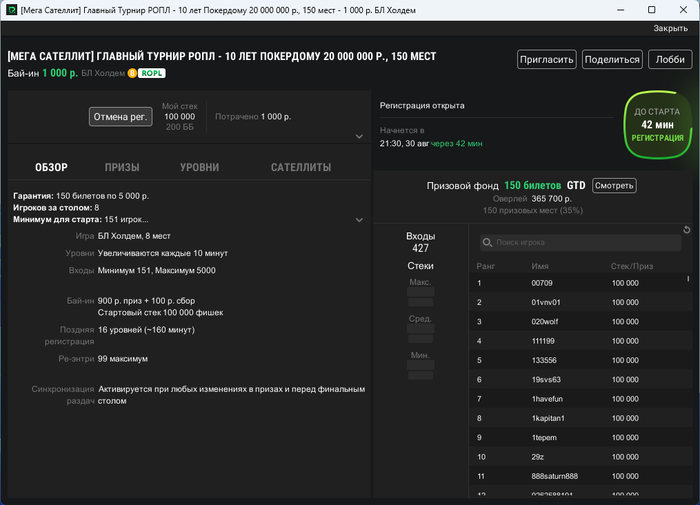Select player 19svs63 row
The image size is (700, 505).
pyautogui.click(x=580, y=380)
